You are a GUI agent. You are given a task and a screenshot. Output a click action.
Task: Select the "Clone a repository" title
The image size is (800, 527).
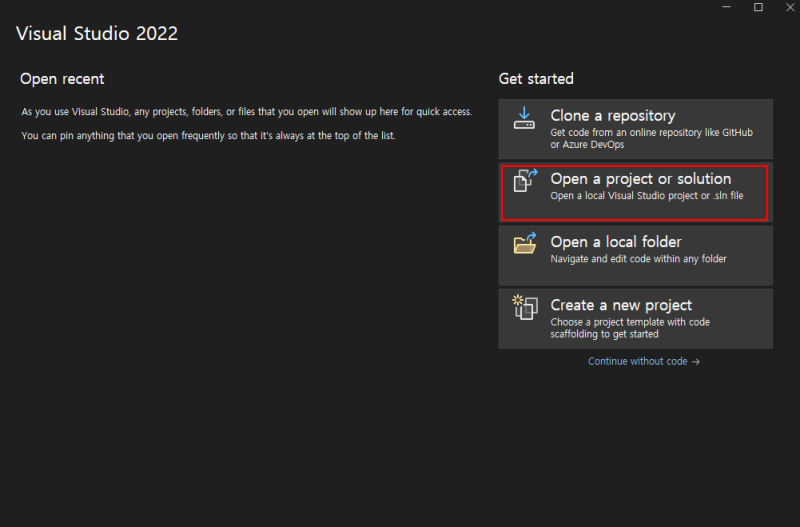pos(612,116)
